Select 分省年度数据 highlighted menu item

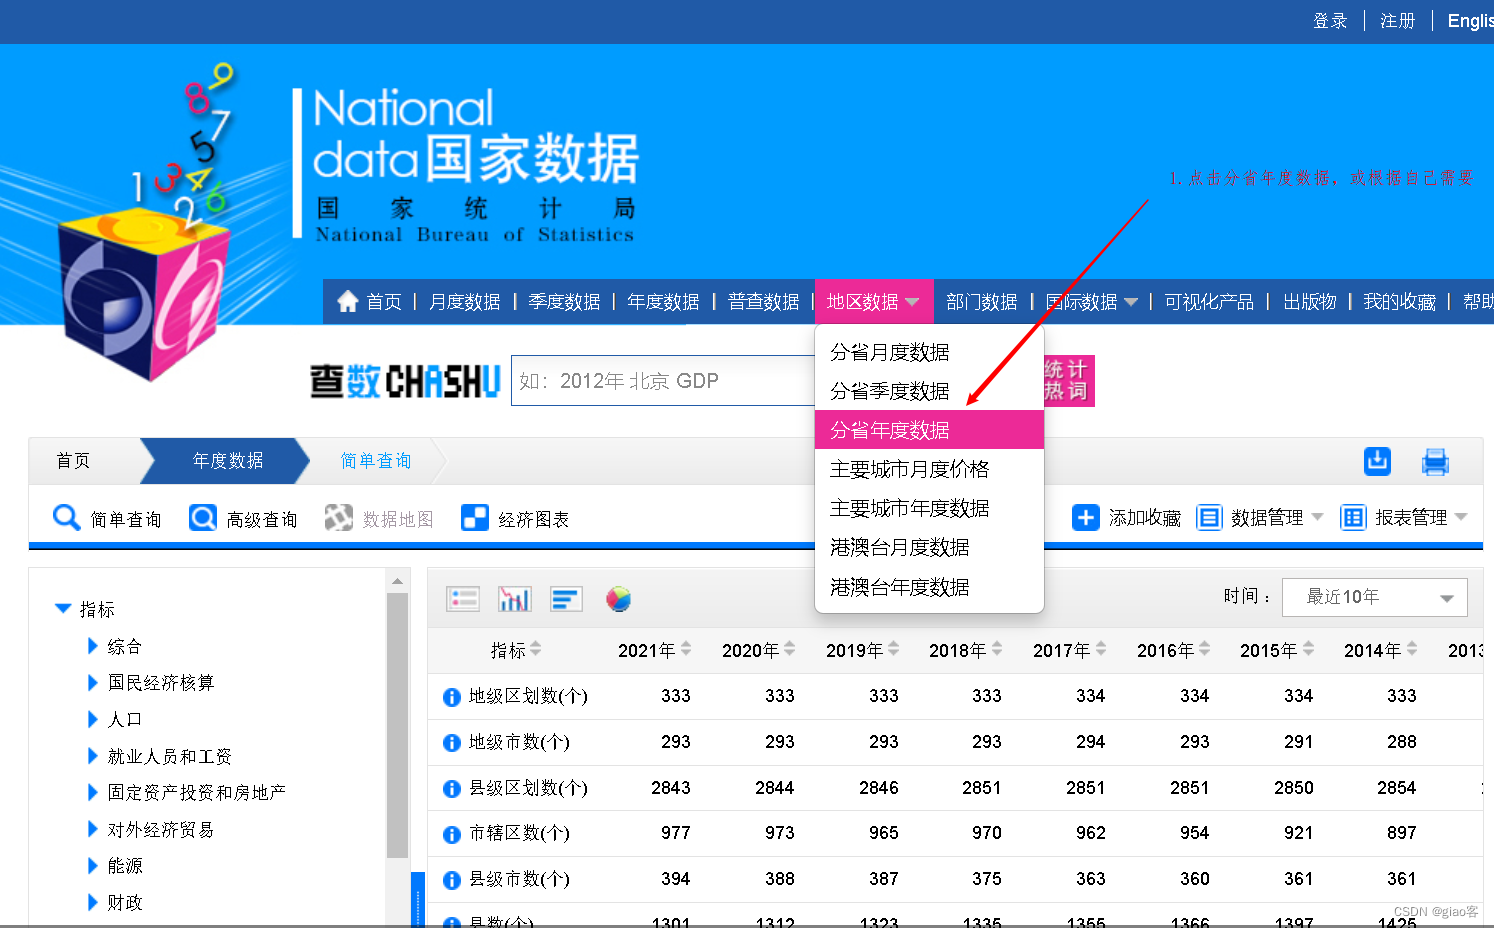(930, 430)
